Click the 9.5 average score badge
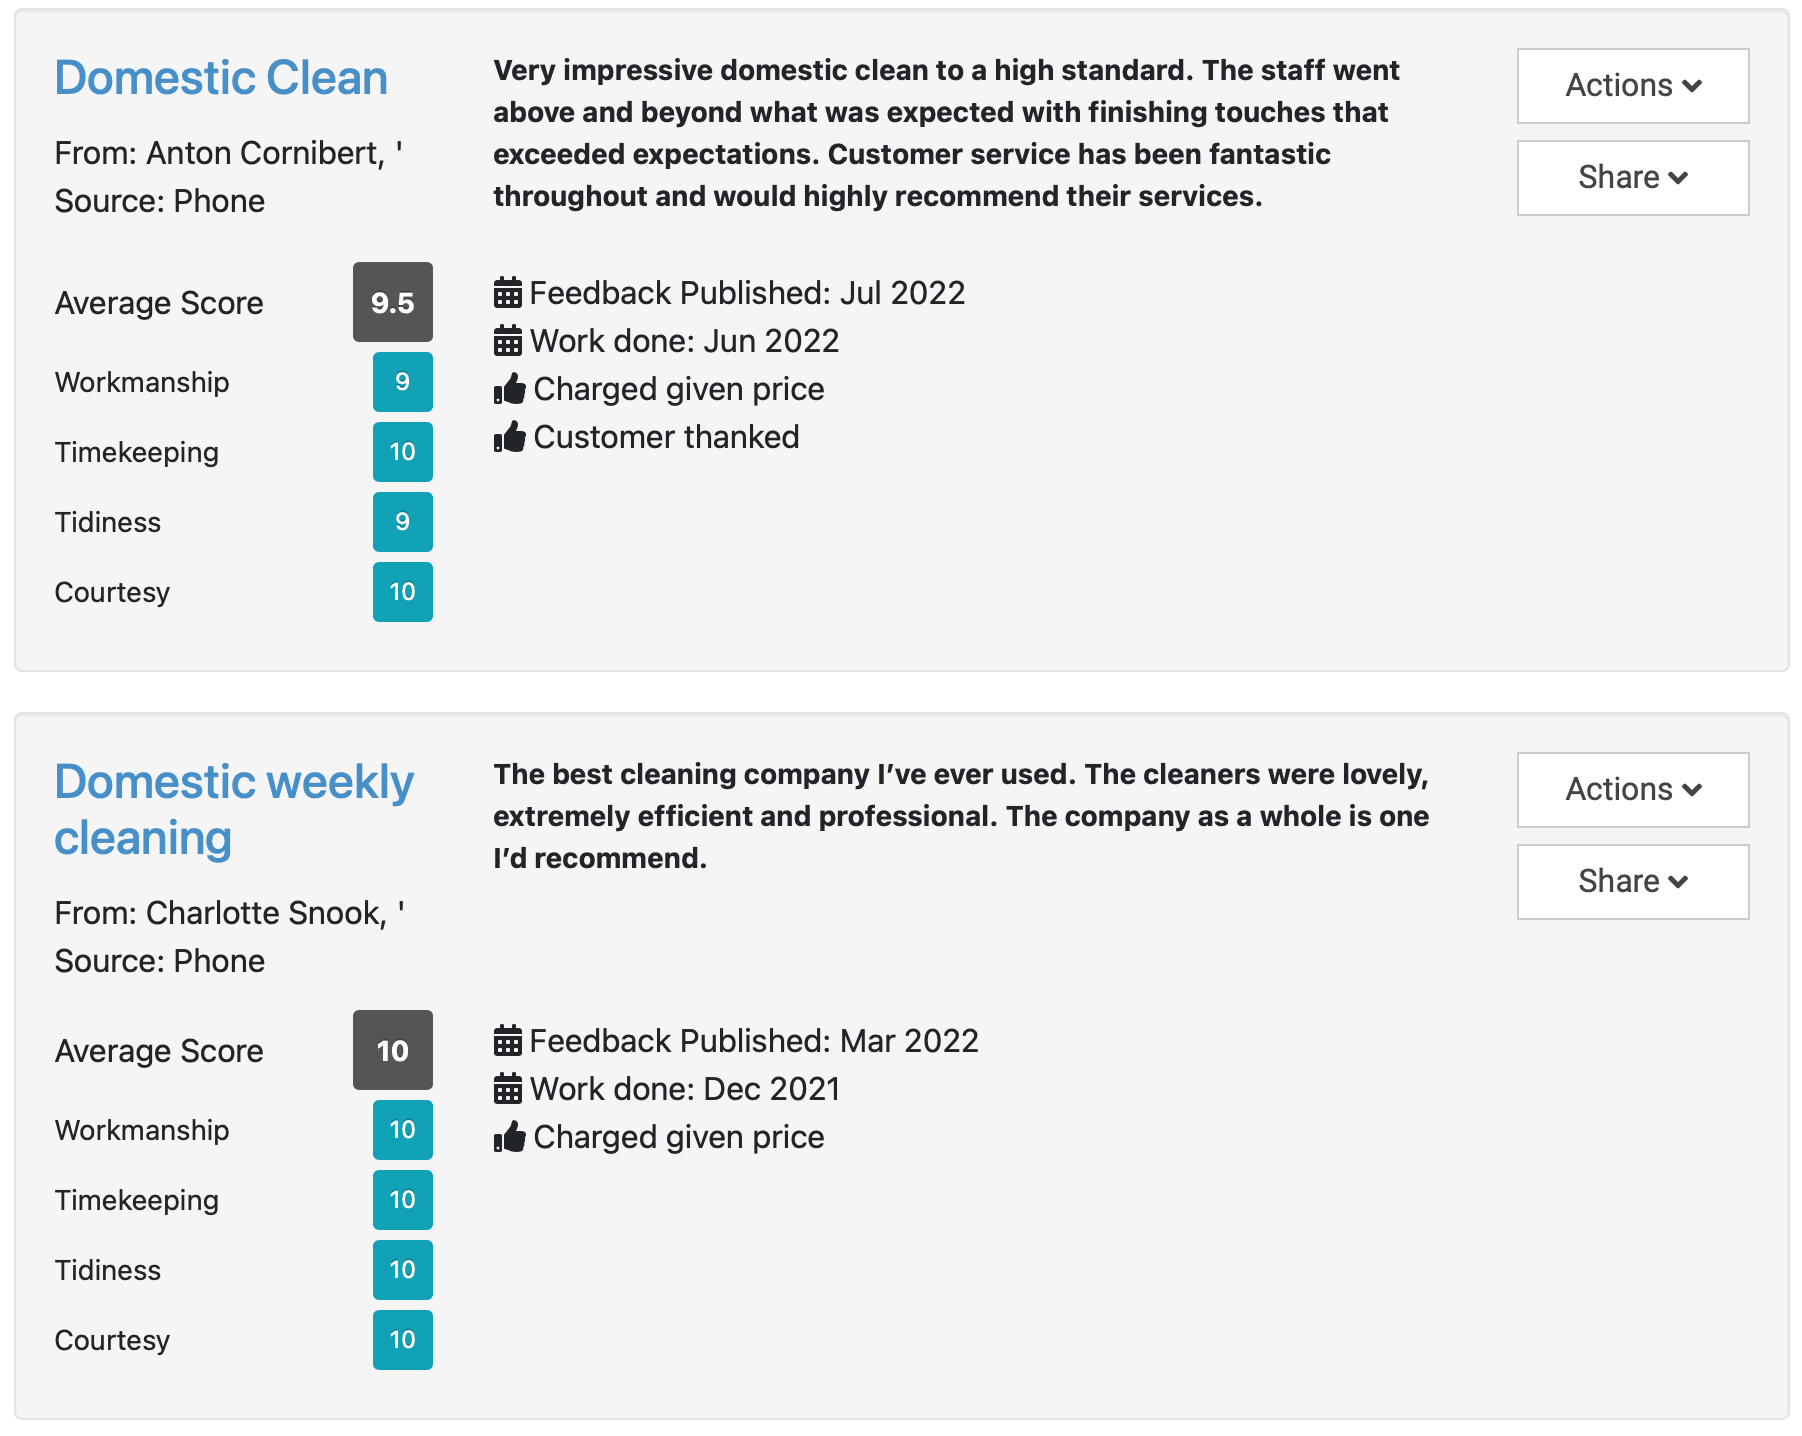The width and height of the screenshot is (1802, 1436). 393,302
